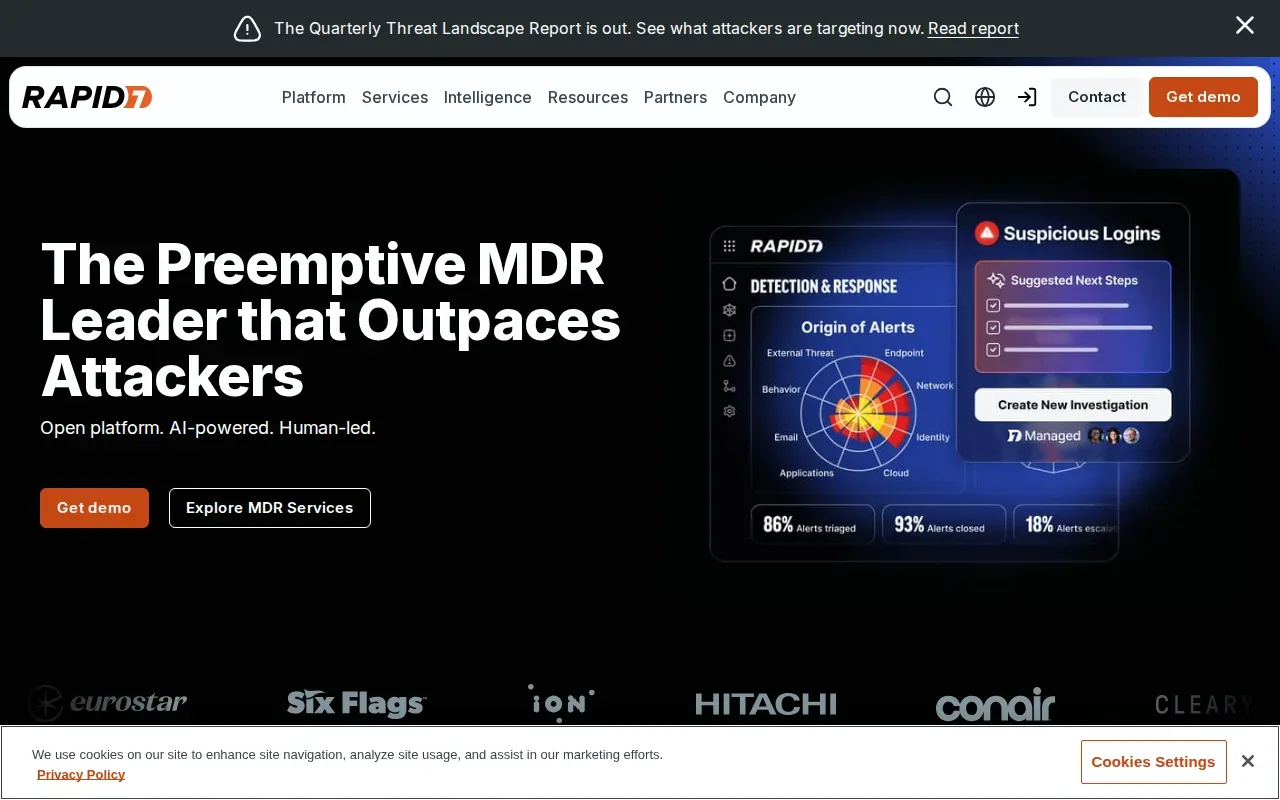This screenshot has height=800, width=1280.
Task: Open the Company menu
Action: coord(759,97)
